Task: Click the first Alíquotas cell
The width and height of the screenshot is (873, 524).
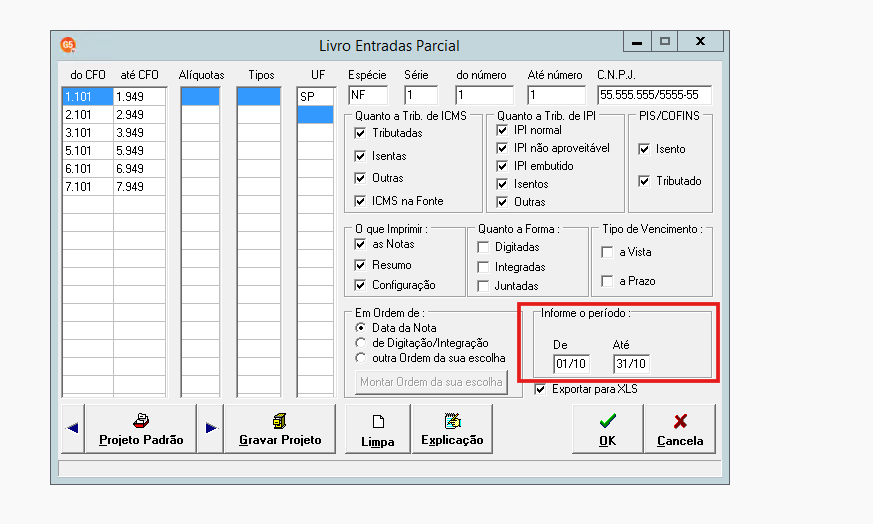Action: click(200, 96)
